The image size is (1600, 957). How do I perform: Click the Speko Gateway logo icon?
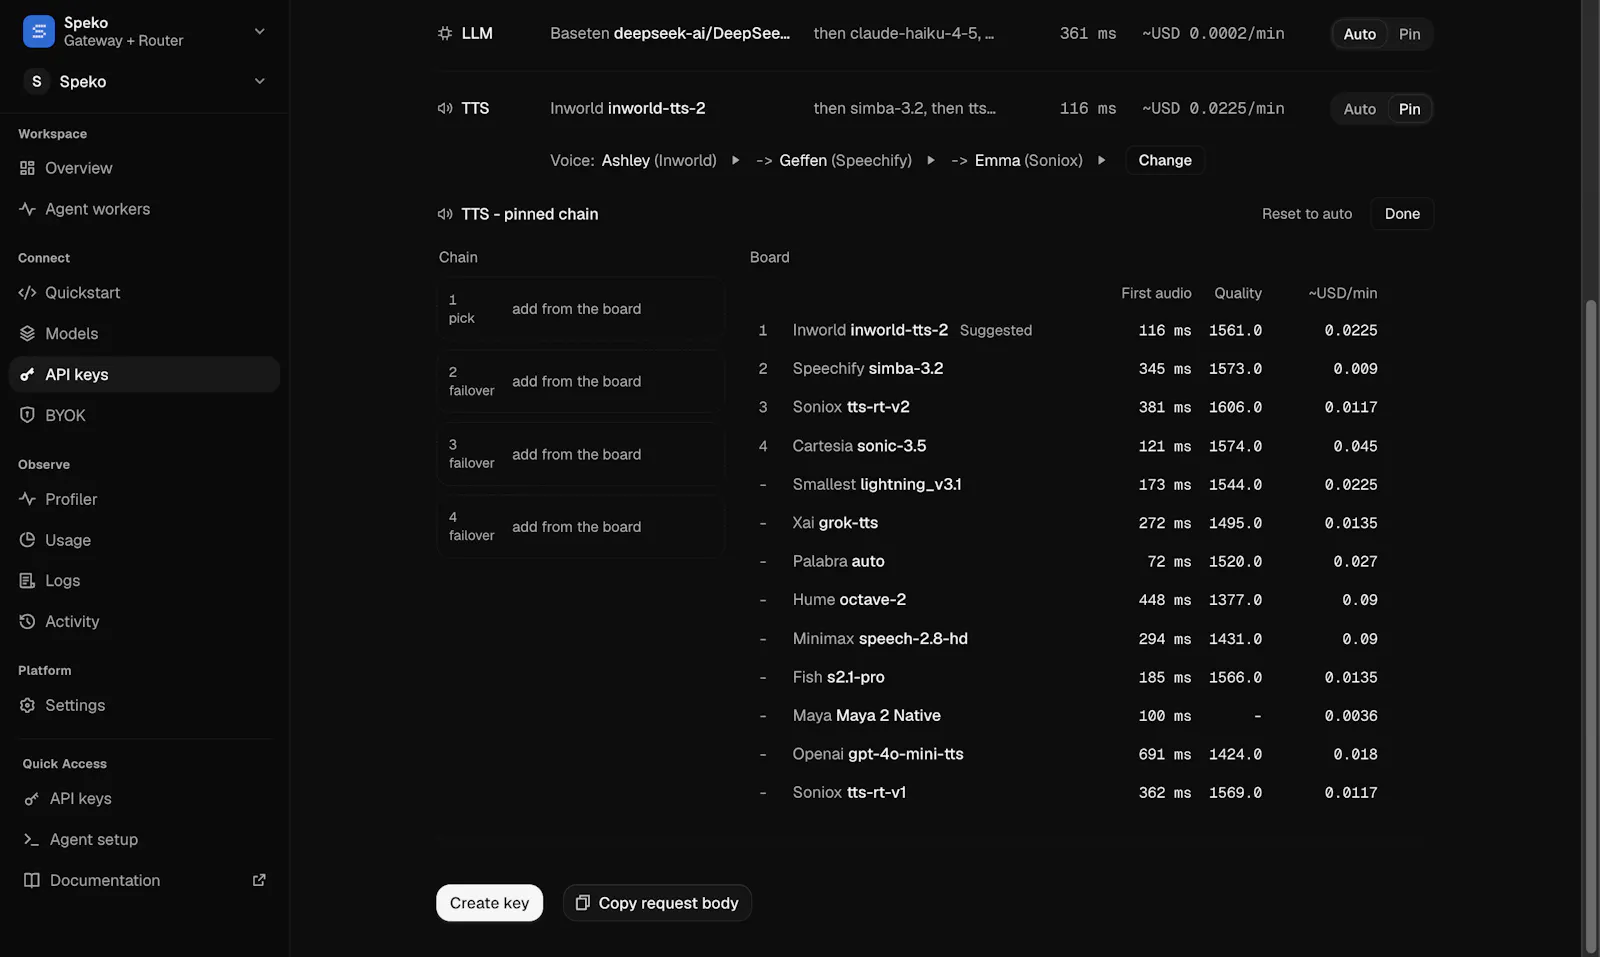click(x=38, y=31)
